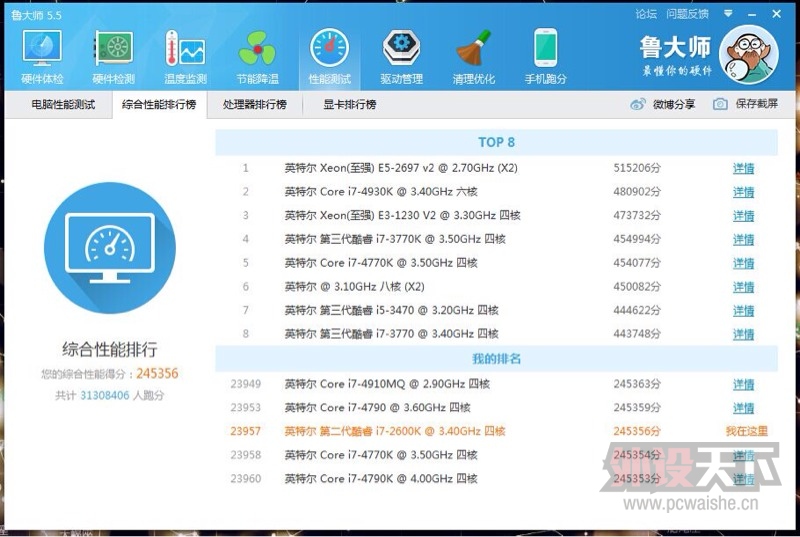Open the title bar dropdown menu arrow
800x537 pixels.
728,14
